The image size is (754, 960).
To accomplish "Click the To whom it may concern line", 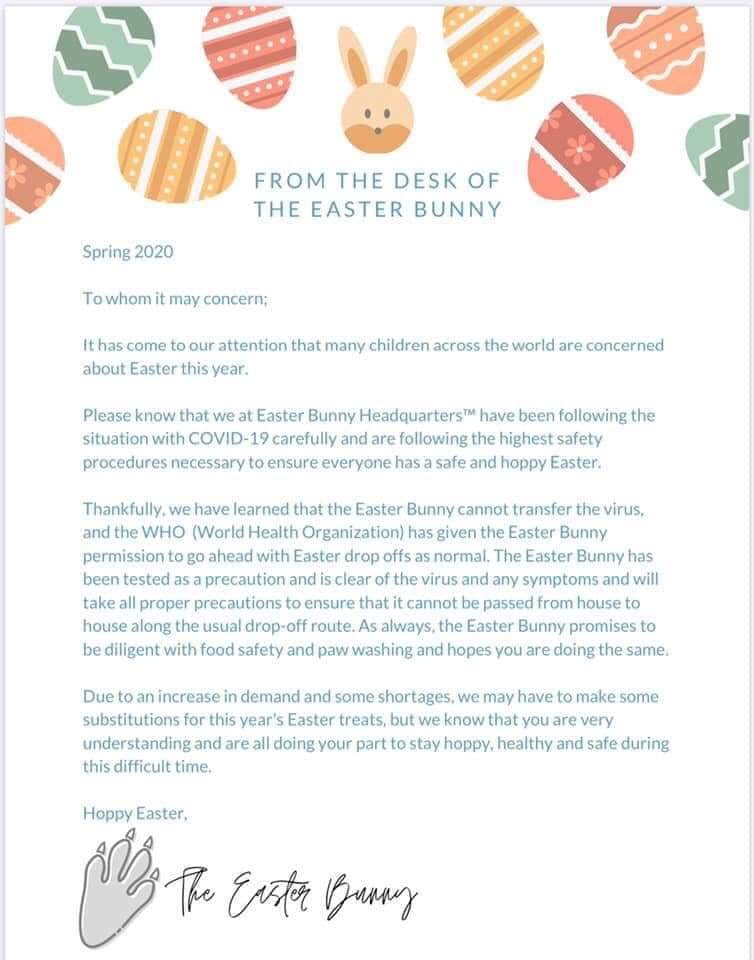I will tap(175, 299).
